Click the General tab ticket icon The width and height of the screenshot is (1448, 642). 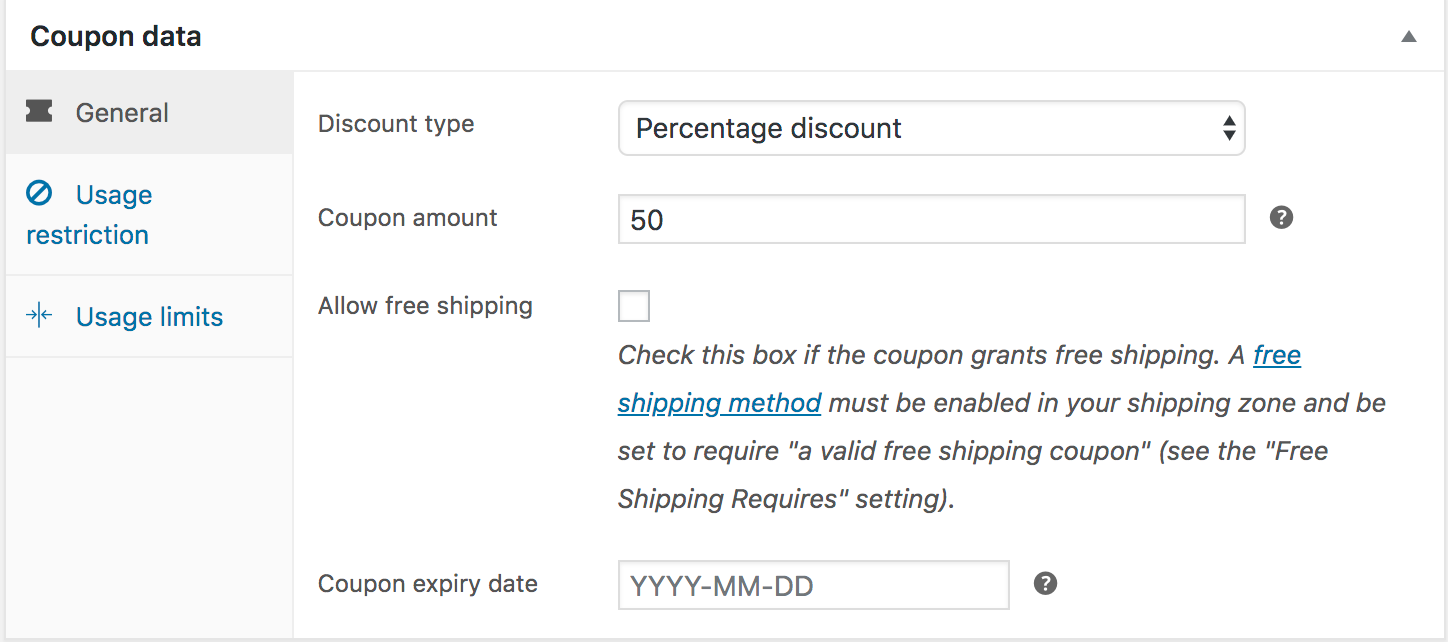[40, 112]
